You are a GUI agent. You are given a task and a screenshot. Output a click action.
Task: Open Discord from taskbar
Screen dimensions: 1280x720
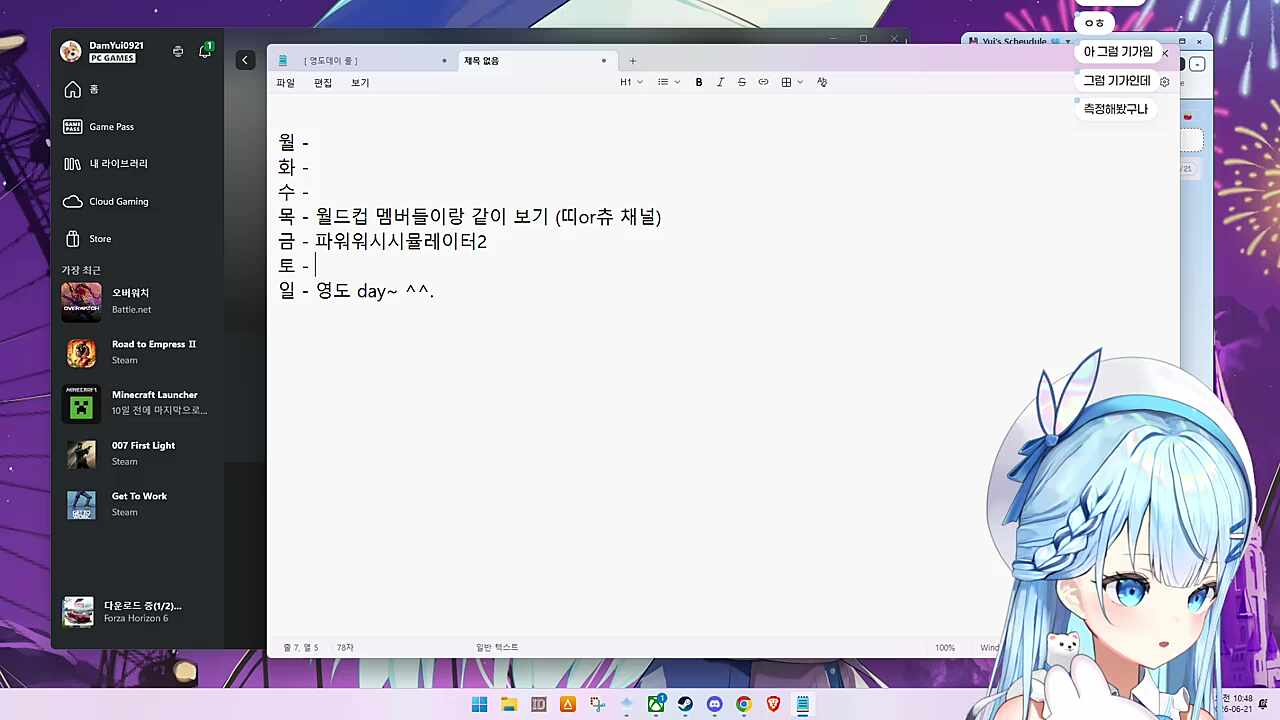point(714,705)
